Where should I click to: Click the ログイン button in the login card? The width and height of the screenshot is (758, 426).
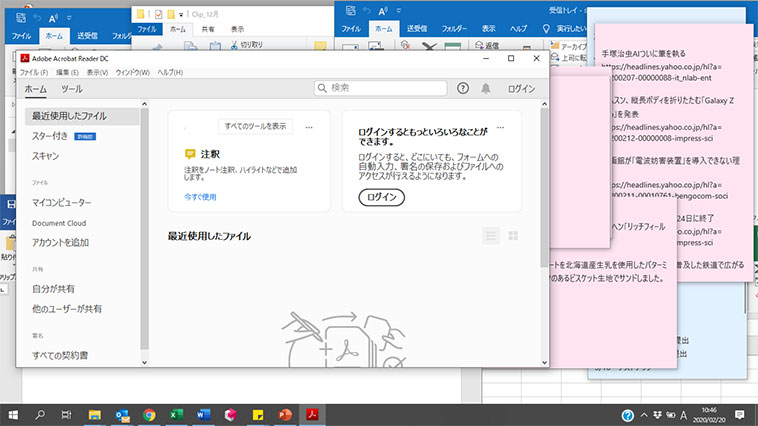(381, 197)
